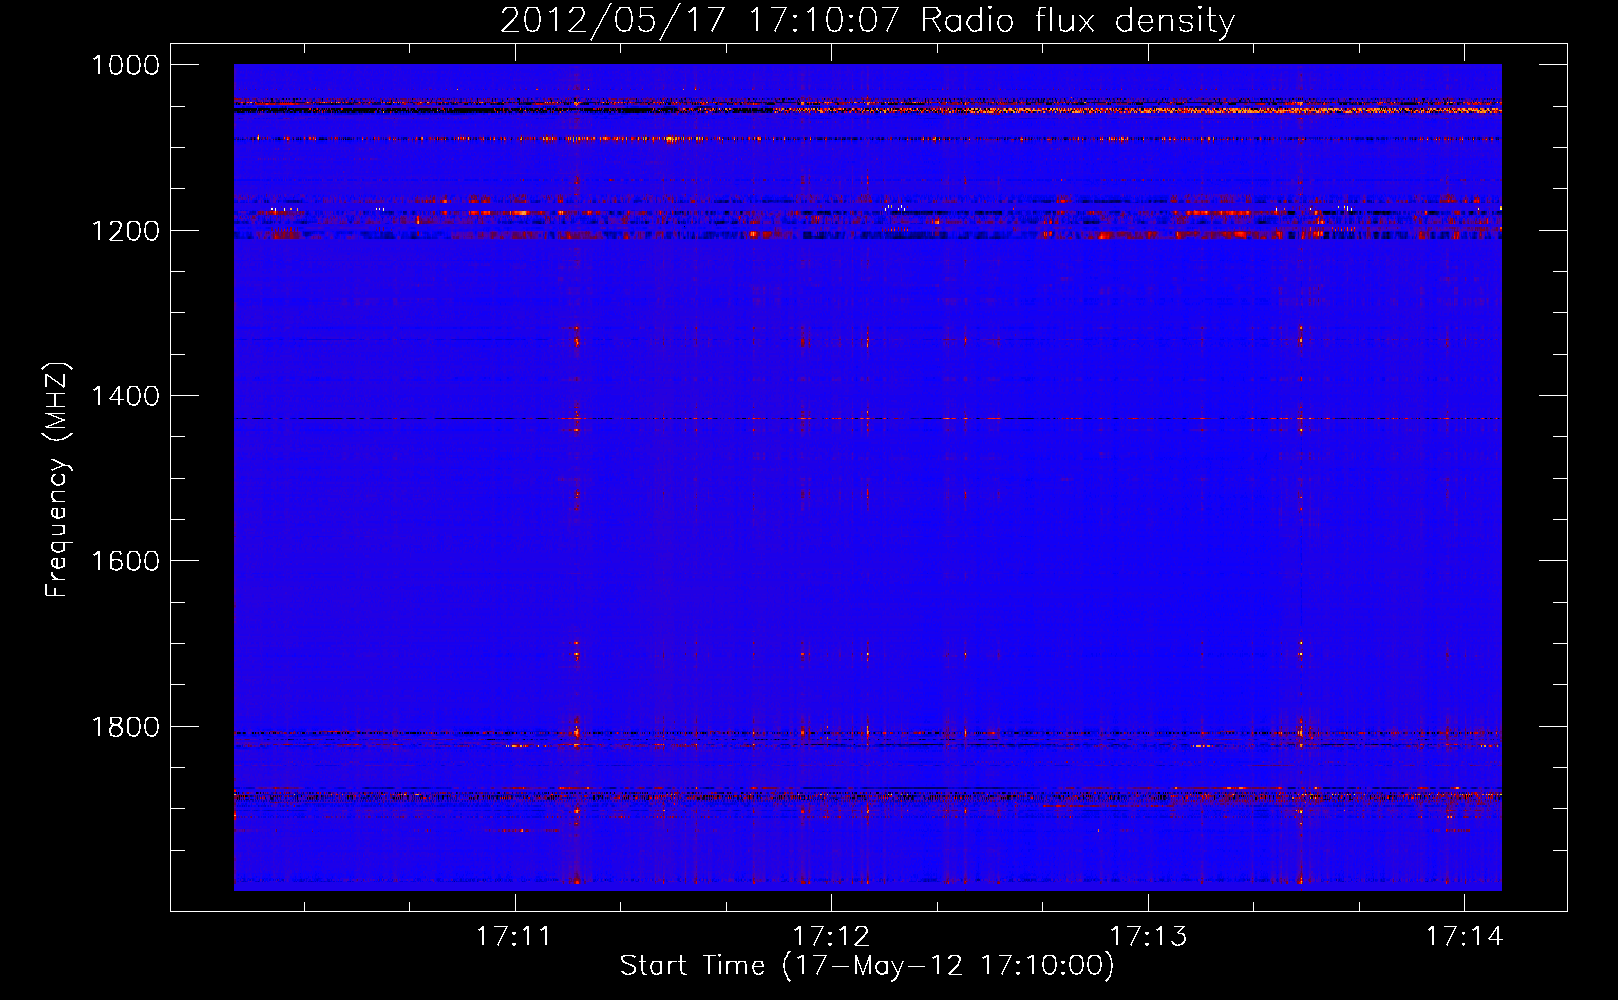Image resolution: width=1618 pixels, height=1000 pixels.
Task: Click the 17:13 time tick label
Action: [x=1148, y=936]
